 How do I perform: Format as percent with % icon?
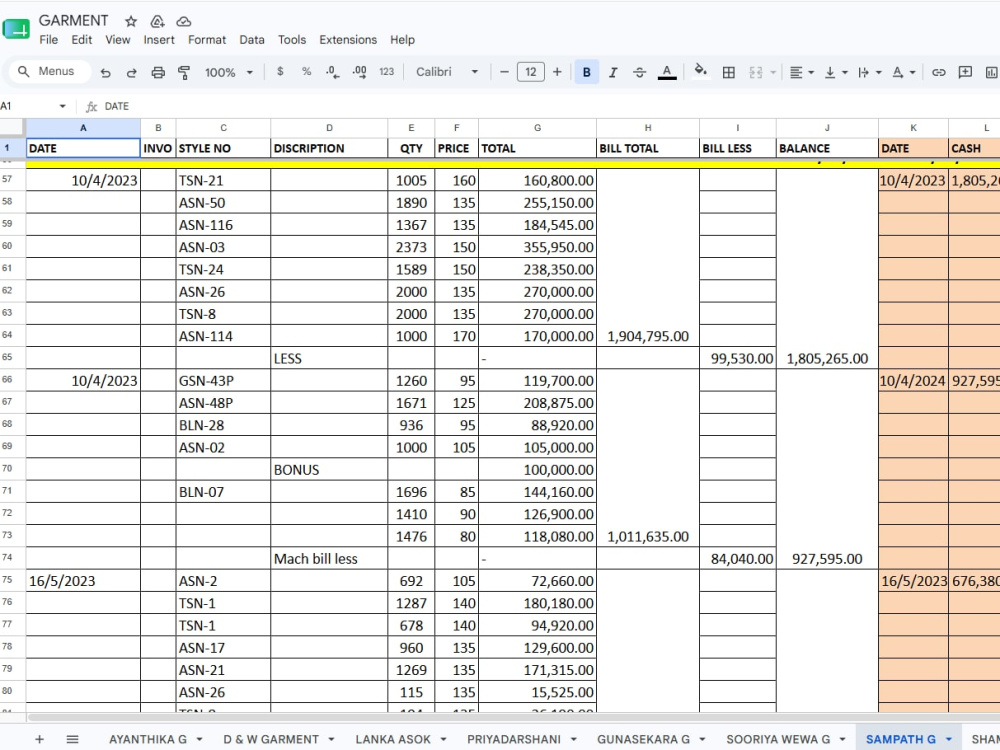(306, 71)
